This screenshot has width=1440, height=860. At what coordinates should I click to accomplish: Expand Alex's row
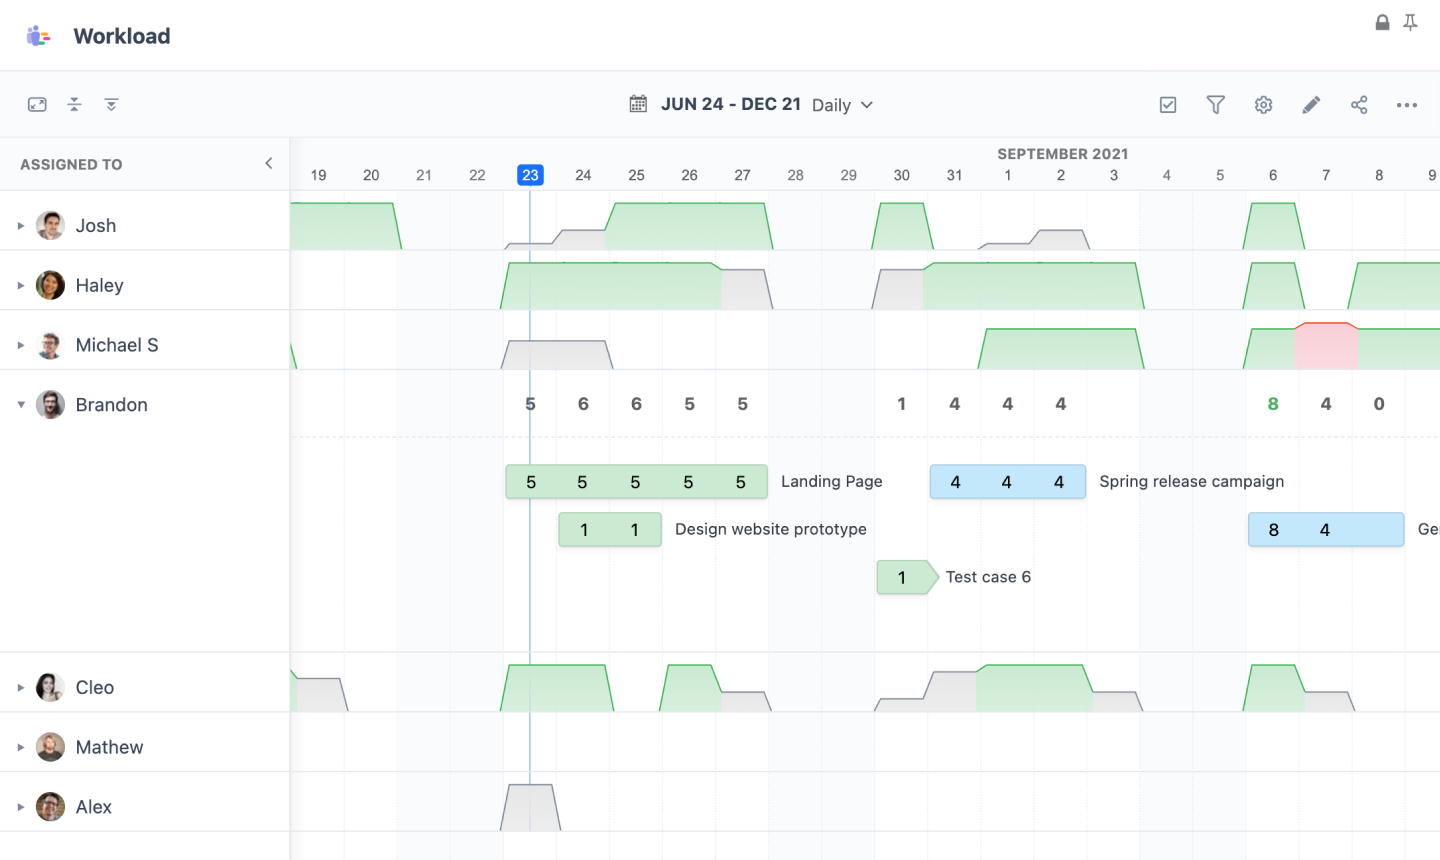20,807
